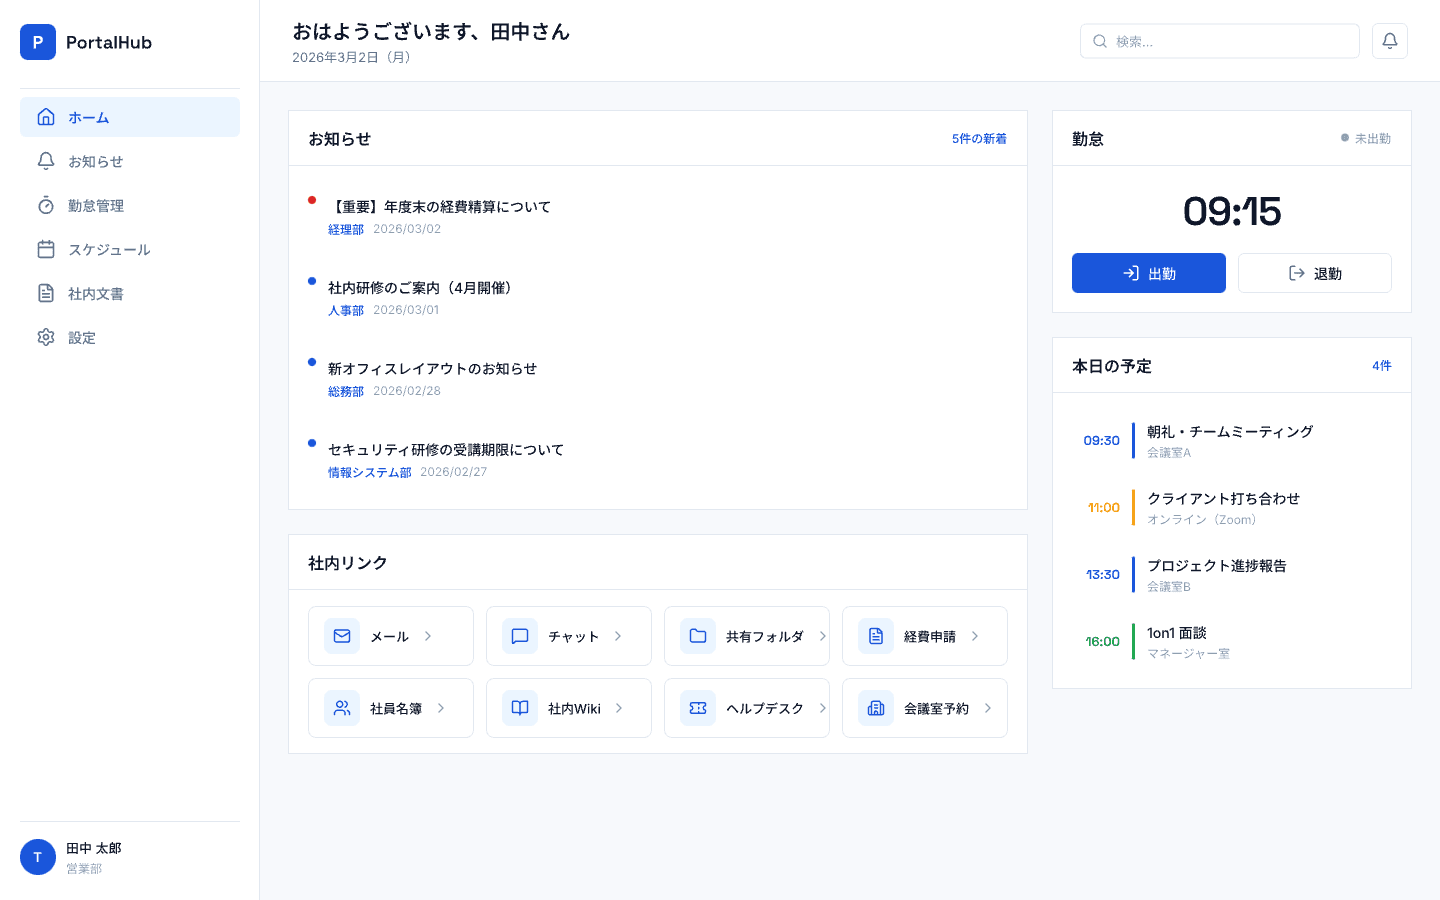The height and width of the screenshot is (900, 1440).
Task: Open the 共有フォルダ folder icon
Action: 698,636
